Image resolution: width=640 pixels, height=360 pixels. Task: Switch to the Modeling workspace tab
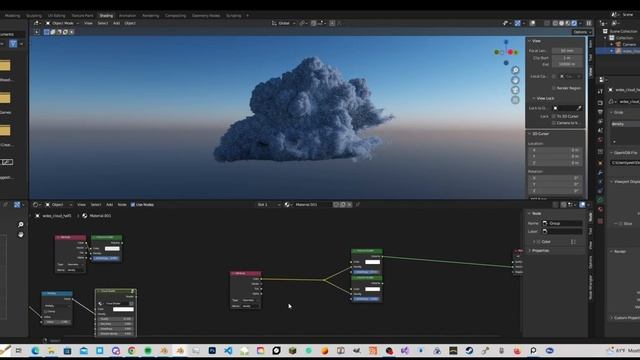pos(12,16)
